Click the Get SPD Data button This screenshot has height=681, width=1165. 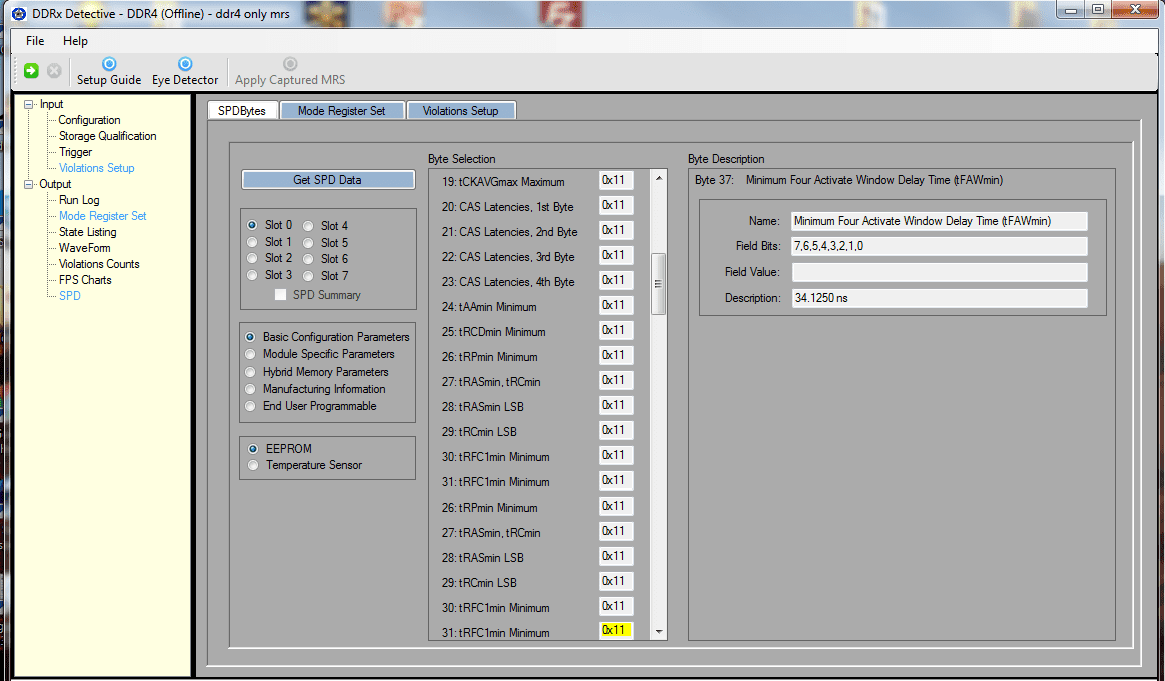(328, 180)
